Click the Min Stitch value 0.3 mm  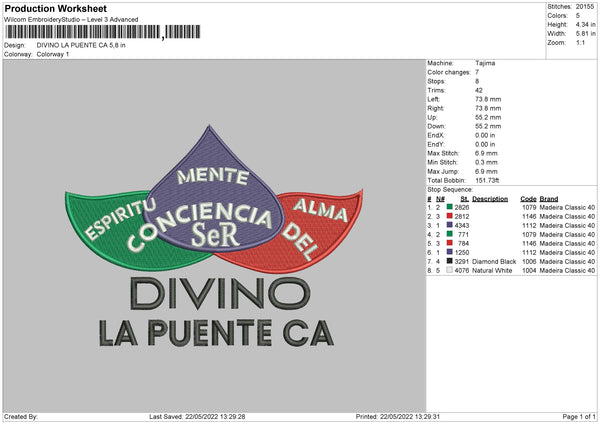(486, 162)
